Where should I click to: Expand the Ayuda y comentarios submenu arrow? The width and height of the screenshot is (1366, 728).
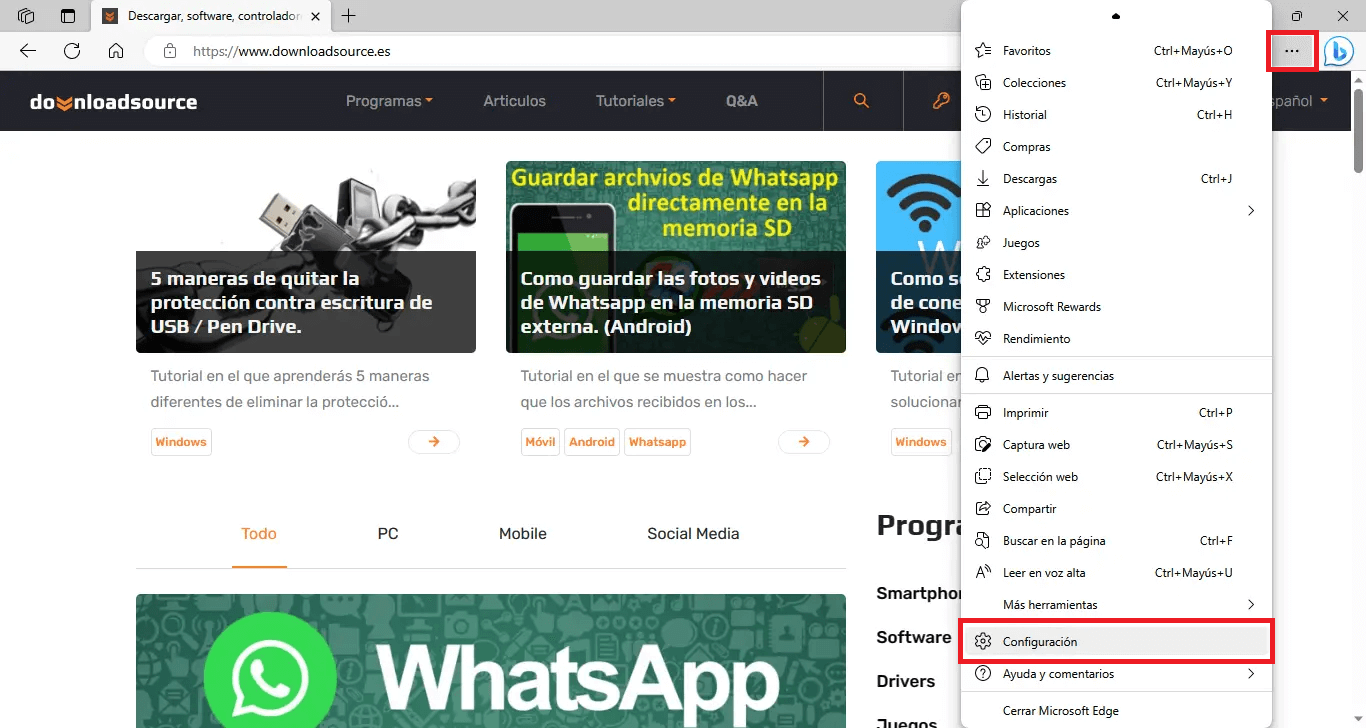(x=1251, y=673)
